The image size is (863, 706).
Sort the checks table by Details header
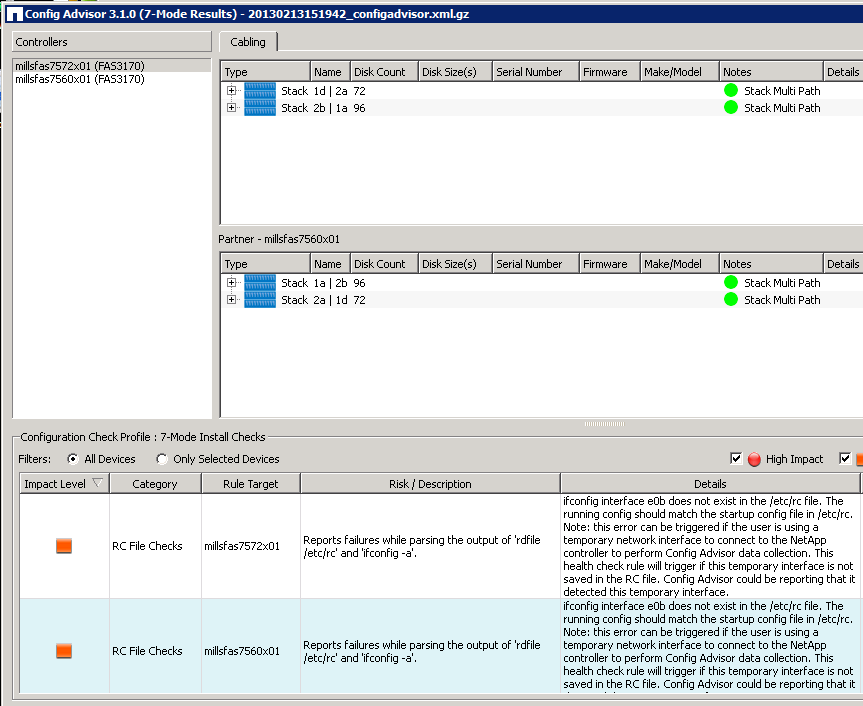710,484
